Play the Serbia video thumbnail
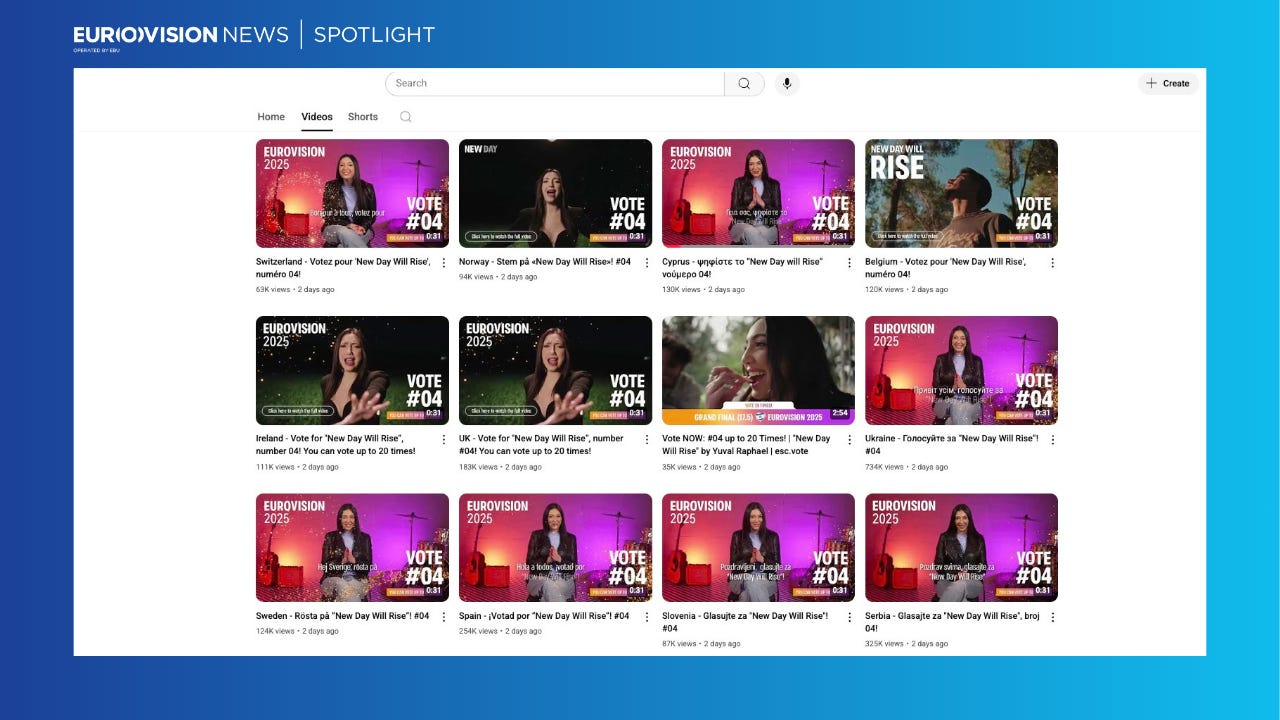 click(x=961, y=547)
